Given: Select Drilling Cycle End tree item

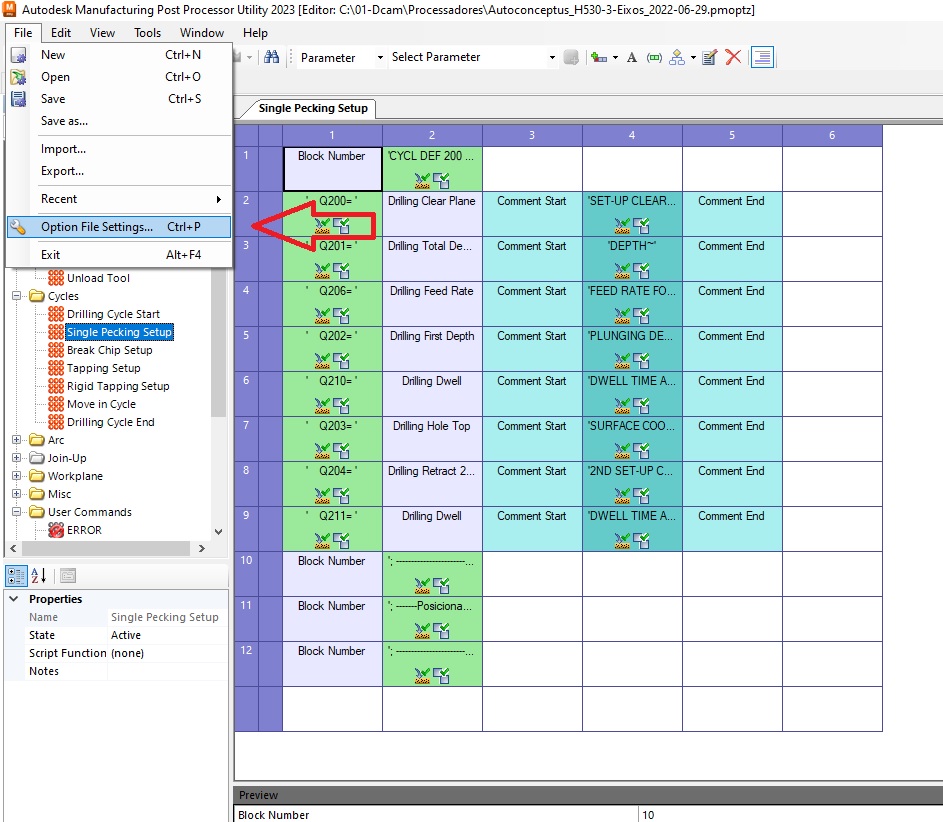Looking at the screenshot, I should click(111, 422).
